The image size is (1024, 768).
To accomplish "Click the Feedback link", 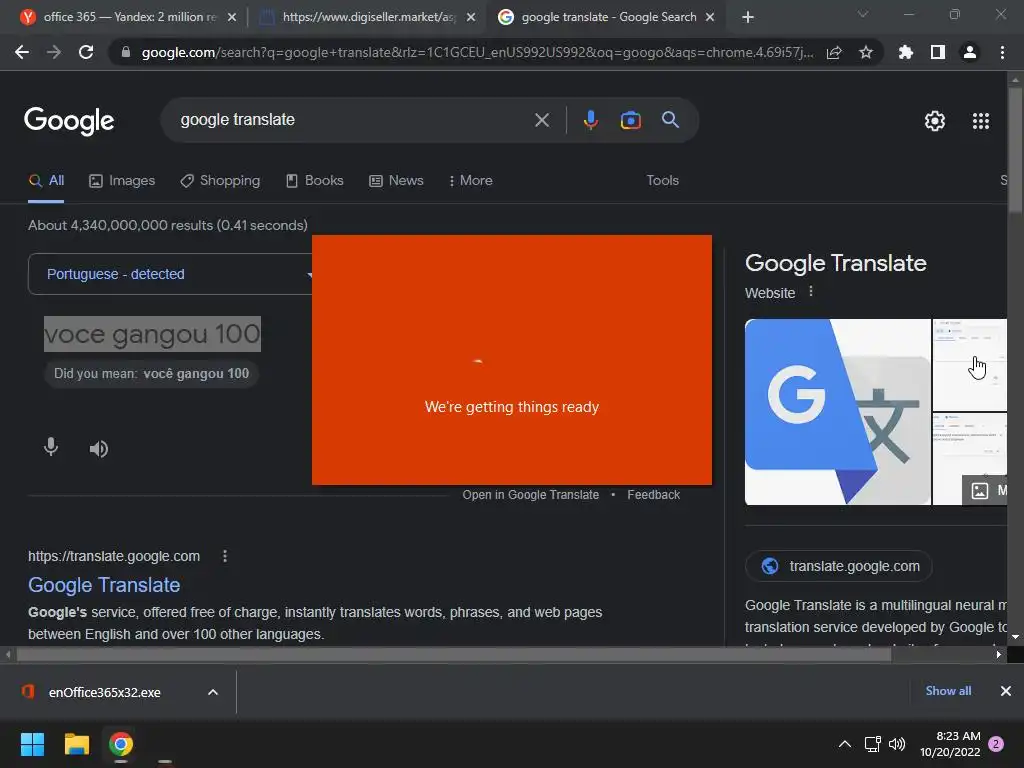I will [653, 495].
